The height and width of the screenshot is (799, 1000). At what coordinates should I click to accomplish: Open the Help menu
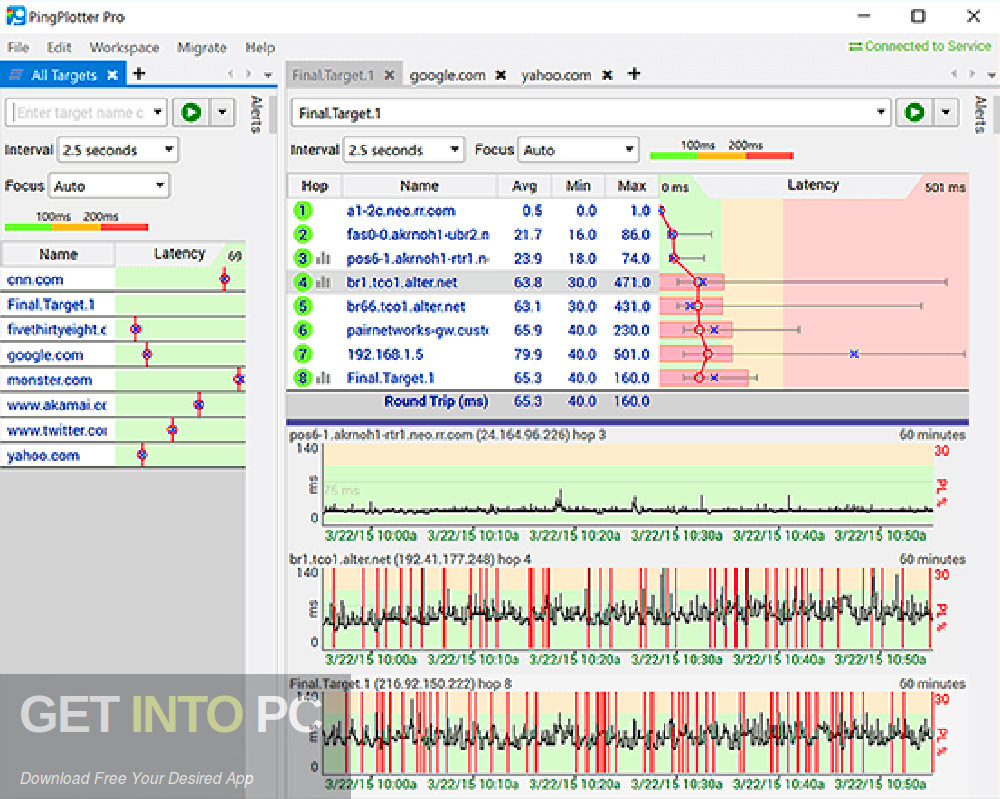click(x=260, y=47)
